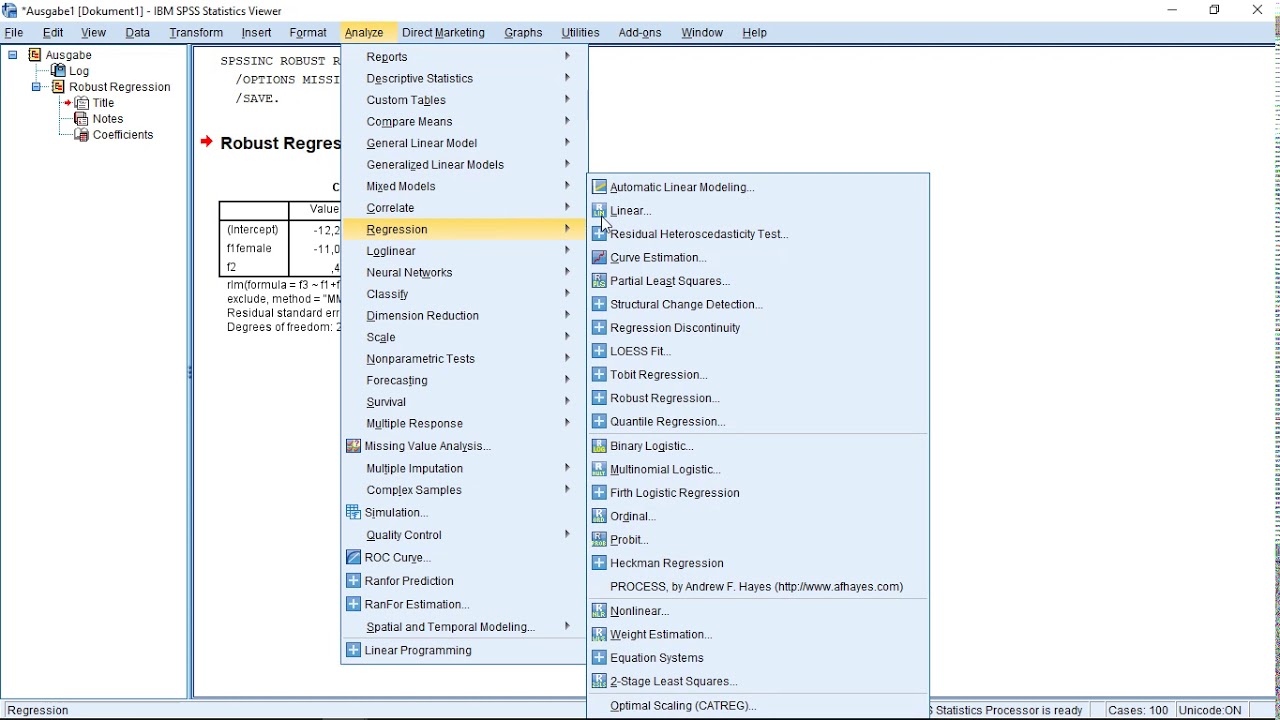Click Missing Value Analysis icon
Image resolution: width=1280 pixels, height=720 pixels.
[353, 447]
